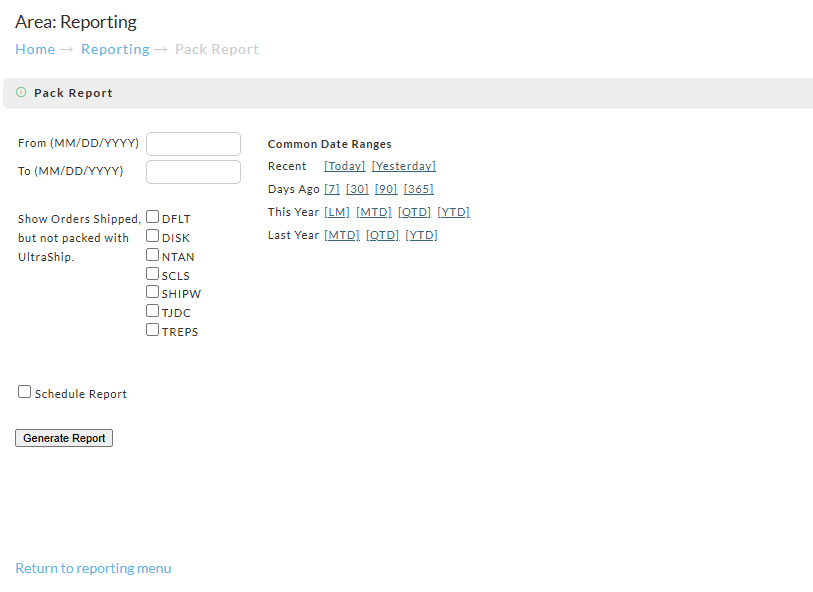Click the From (MM/DD/YYYY) label
The width and height of the screenshot is (813, 592).
[x=78, y=143]
